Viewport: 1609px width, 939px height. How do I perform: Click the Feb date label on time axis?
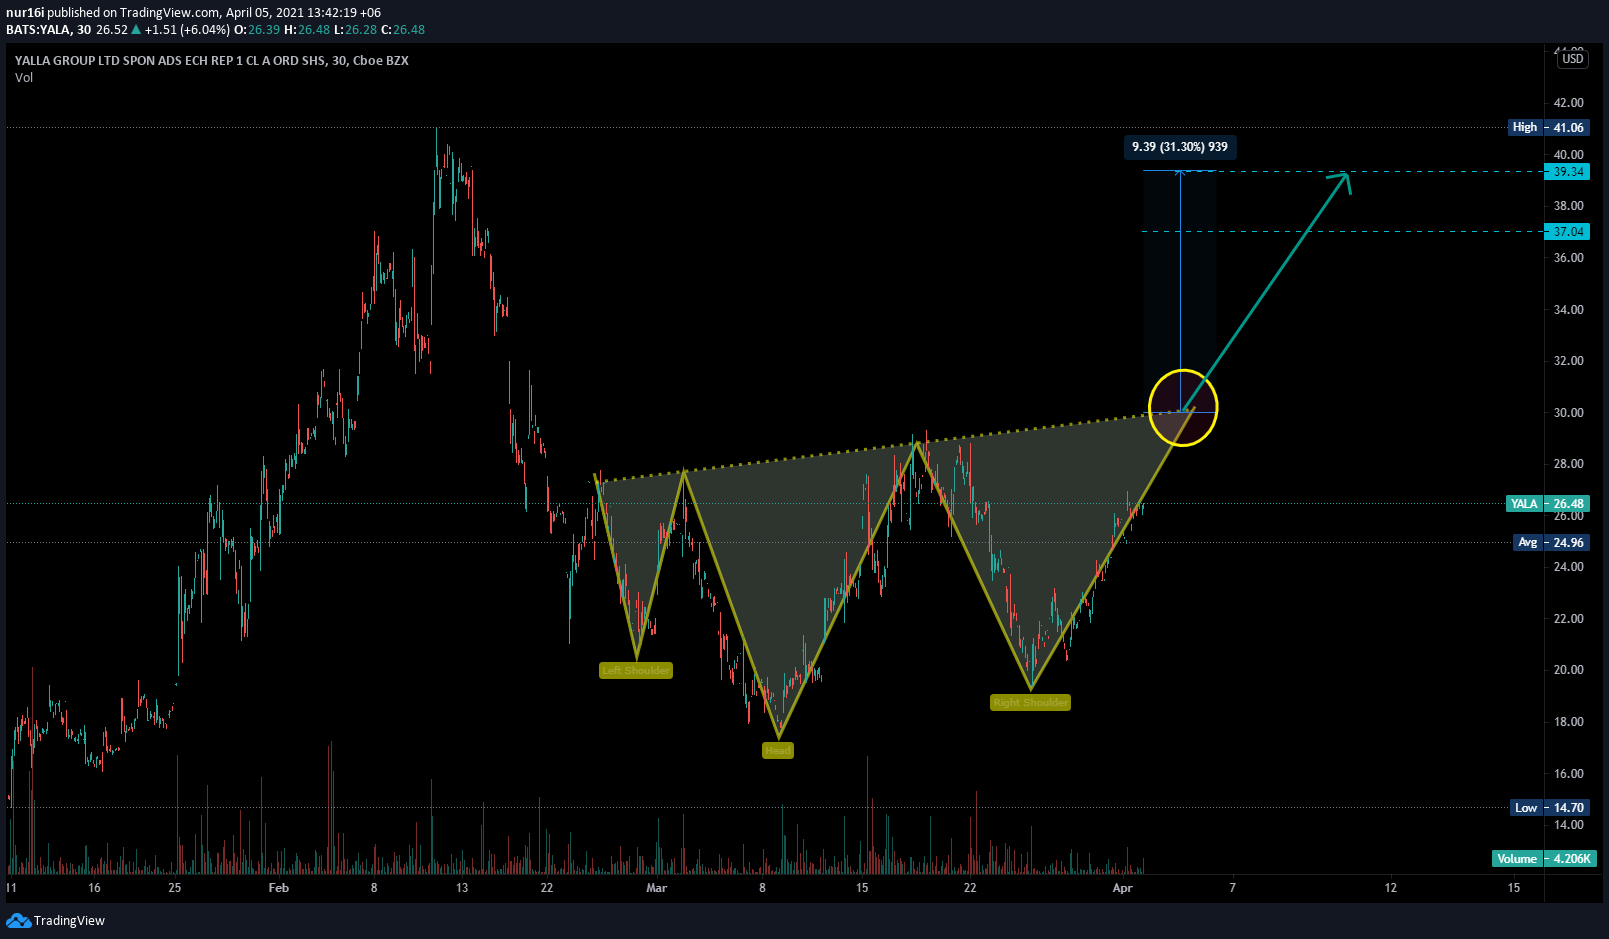click(x=279, y=888)
